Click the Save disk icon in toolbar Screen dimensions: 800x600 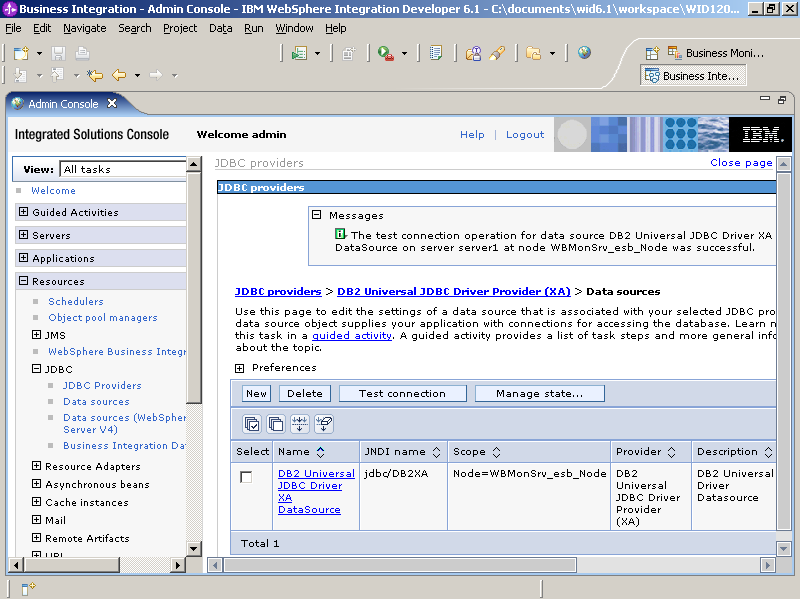[x=58, y=53]
